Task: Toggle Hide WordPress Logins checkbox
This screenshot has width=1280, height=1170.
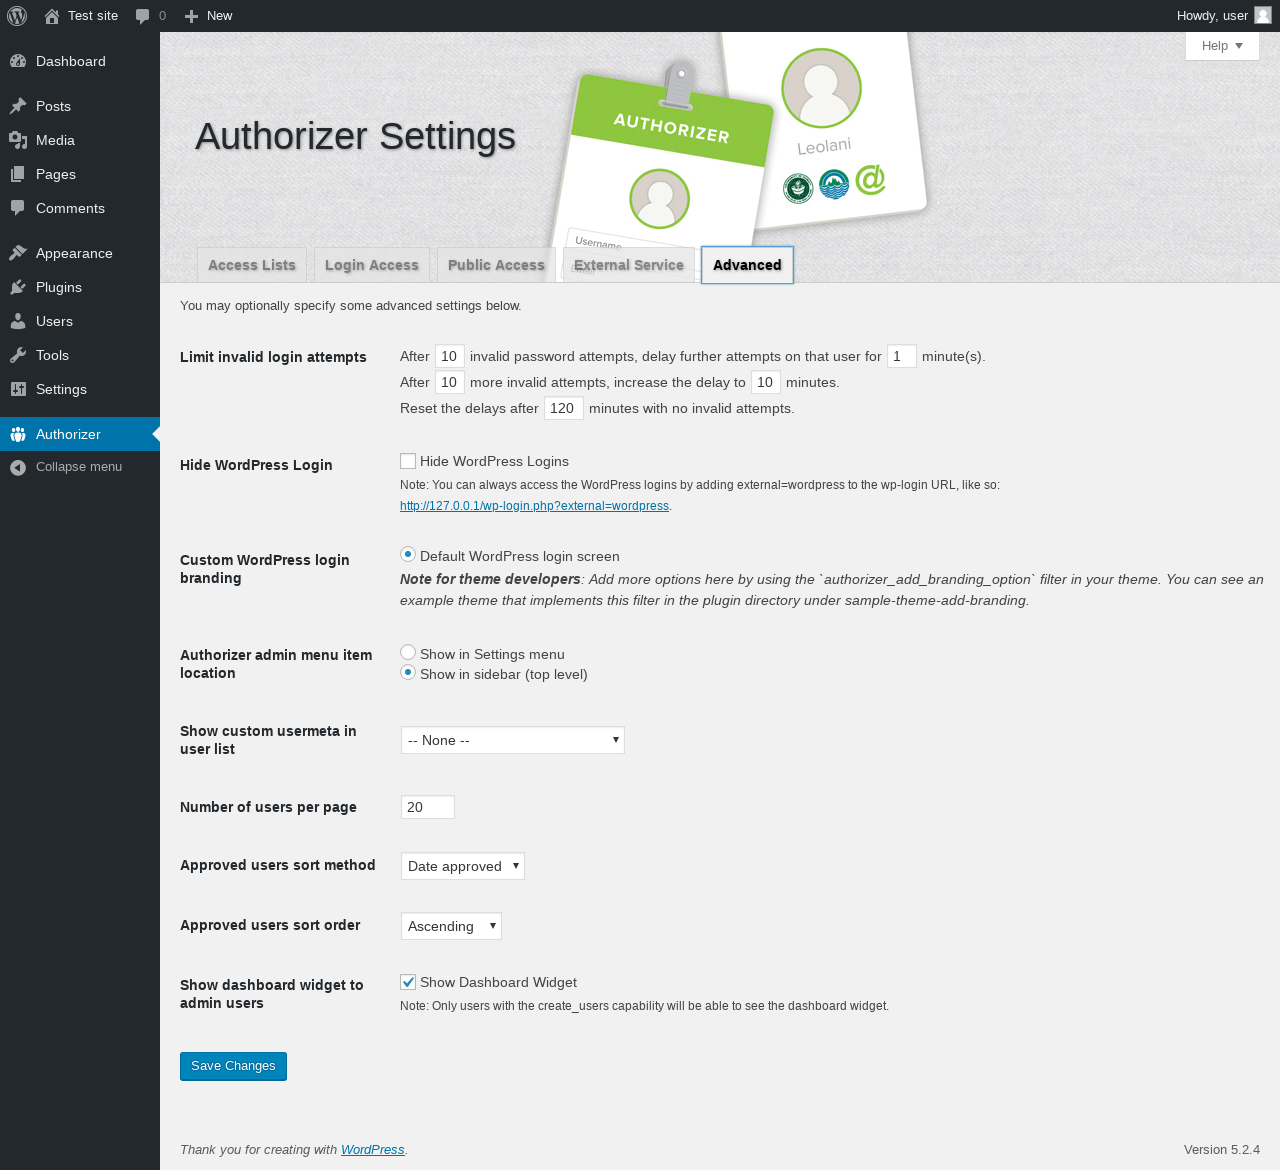Action: point(408,461)
